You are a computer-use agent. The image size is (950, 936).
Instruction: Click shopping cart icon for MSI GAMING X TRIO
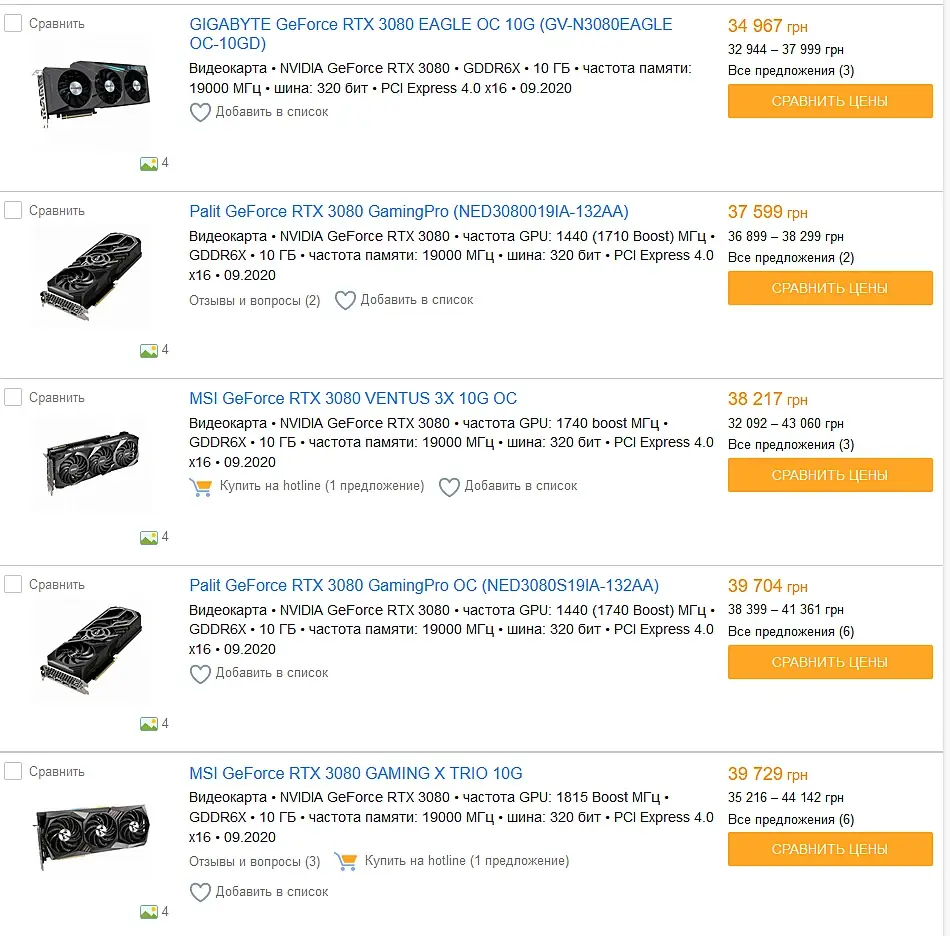click(346, 861)
